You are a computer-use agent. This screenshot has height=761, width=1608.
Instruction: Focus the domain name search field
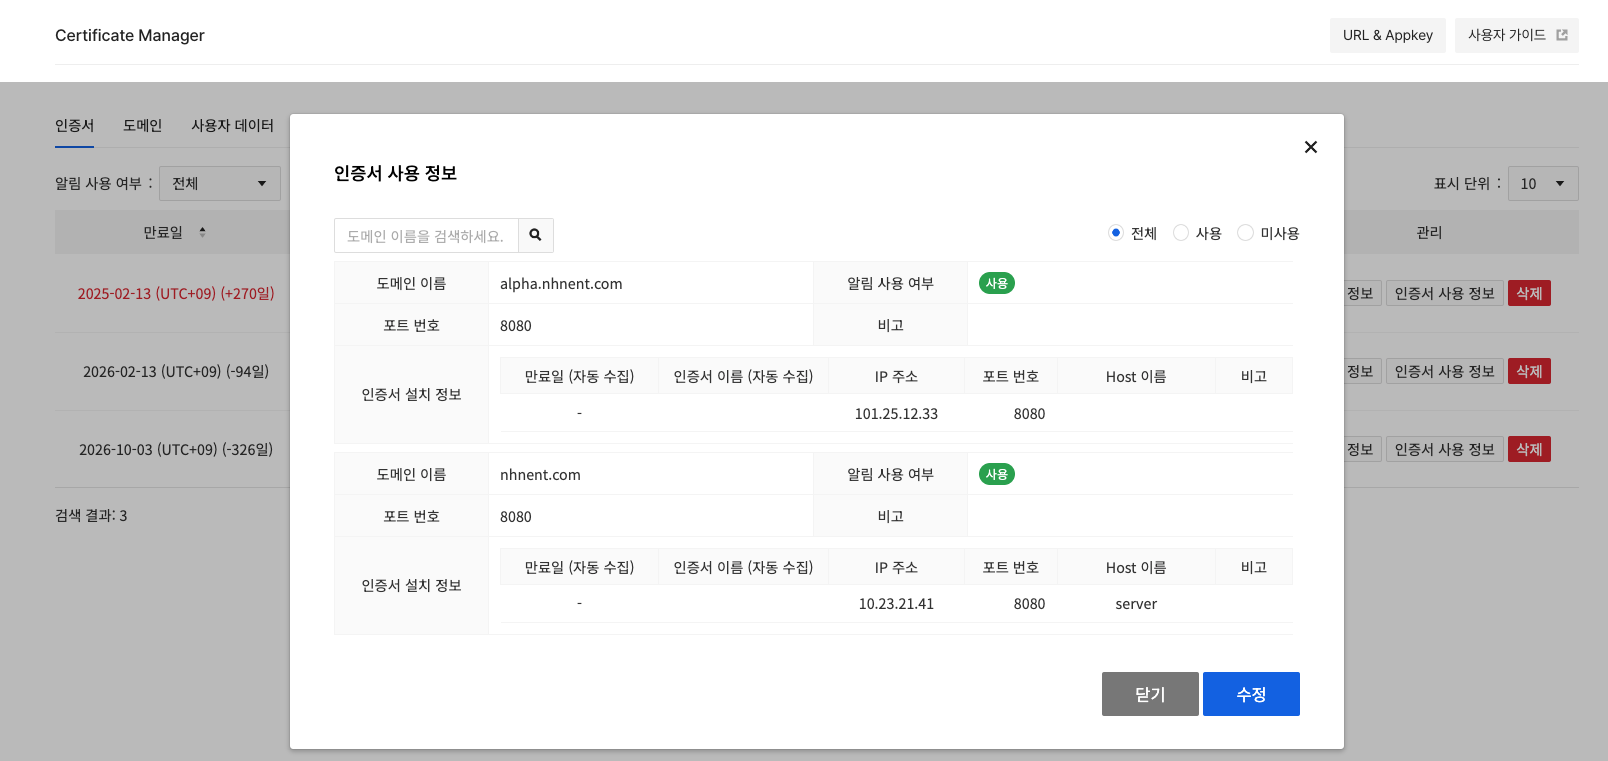pos(426,236)
